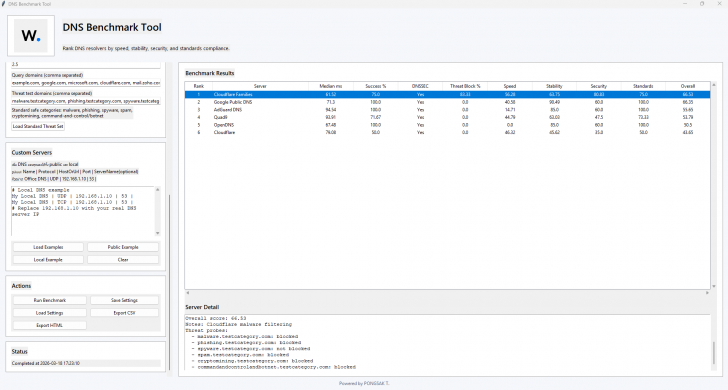Export results with Export CSV
Image resolution: width=728 pixels, height=390 pixels.
(124, 313)
